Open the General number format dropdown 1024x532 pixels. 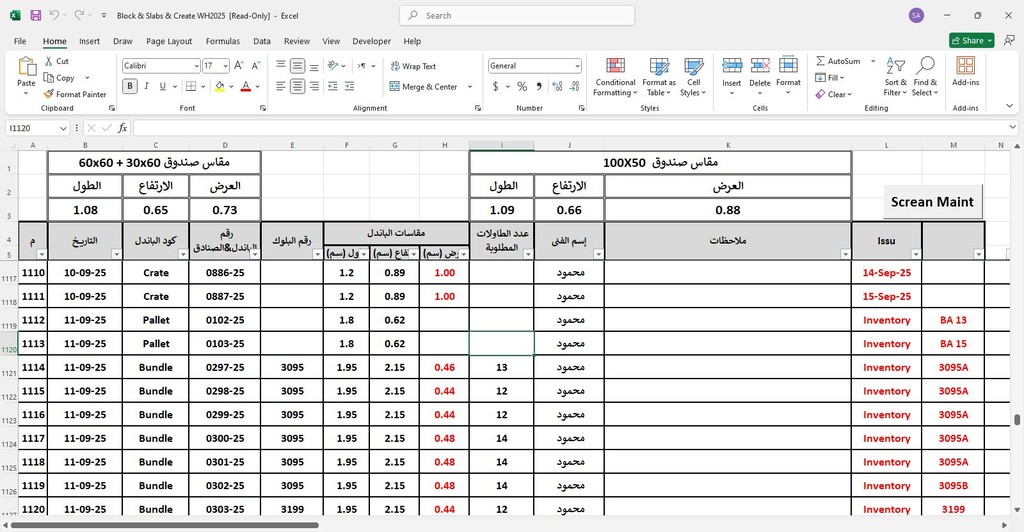pyautogui.click(x=577, y=66)
